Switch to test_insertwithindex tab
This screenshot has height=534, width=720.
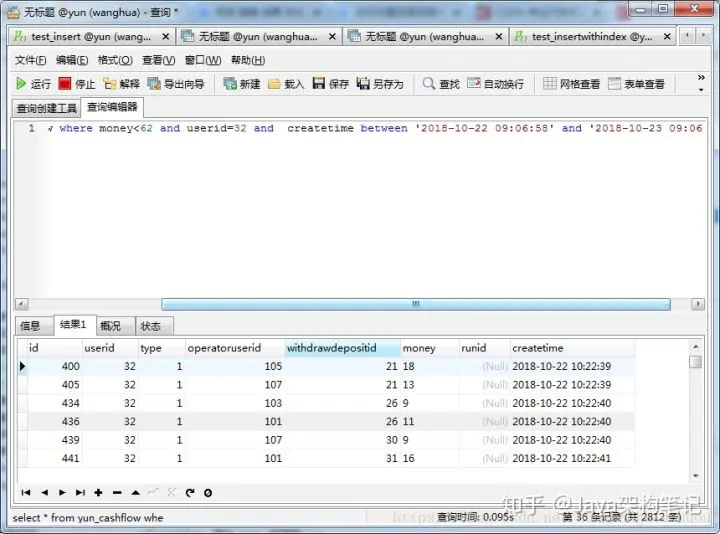point(591,36)
